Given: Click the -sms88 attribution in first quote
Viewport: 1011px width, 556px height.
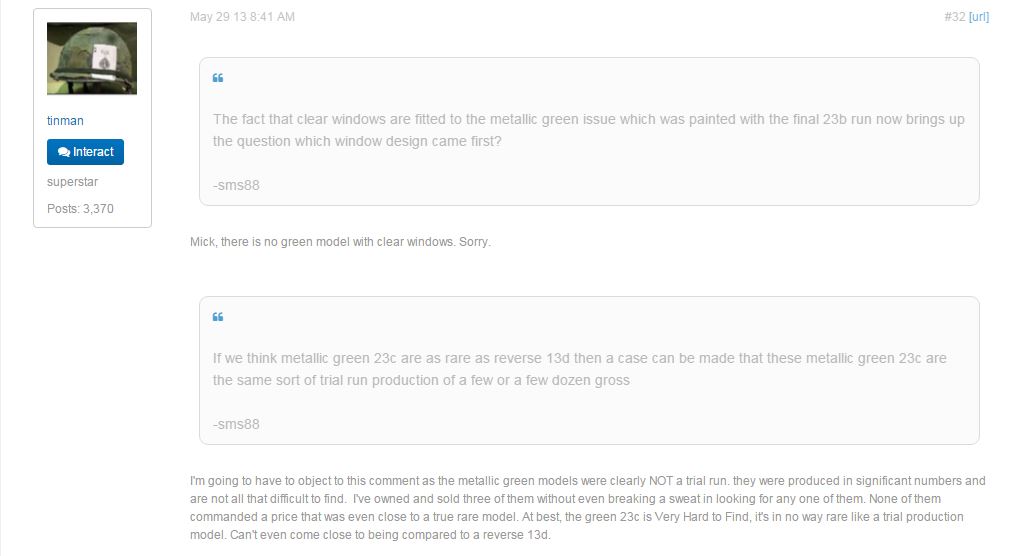Looking at the screenshot, I should click(236, 185).
